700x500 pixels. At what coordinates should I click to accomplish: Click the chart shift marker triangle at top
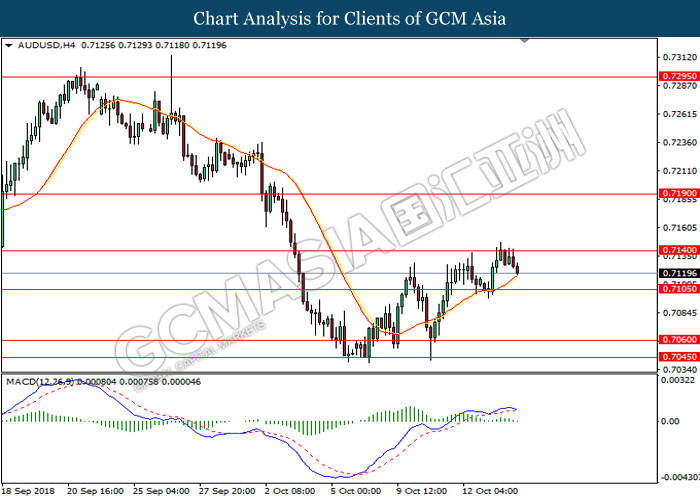point(525,41)
